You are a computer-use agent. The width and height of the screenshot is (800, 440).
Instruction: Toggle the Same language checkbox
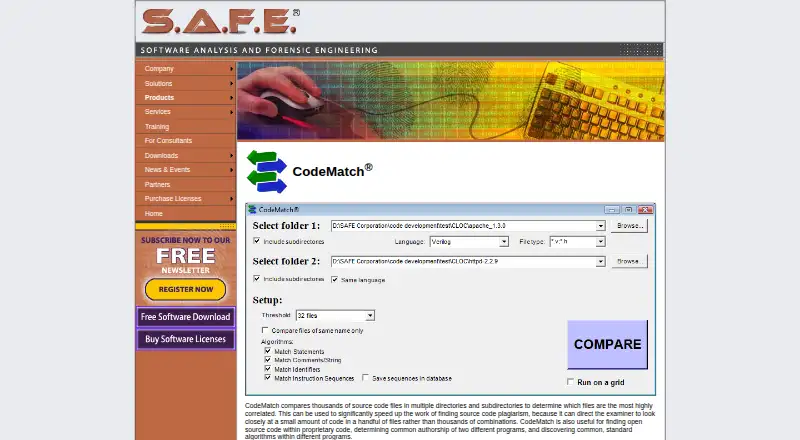coord(335,280)
